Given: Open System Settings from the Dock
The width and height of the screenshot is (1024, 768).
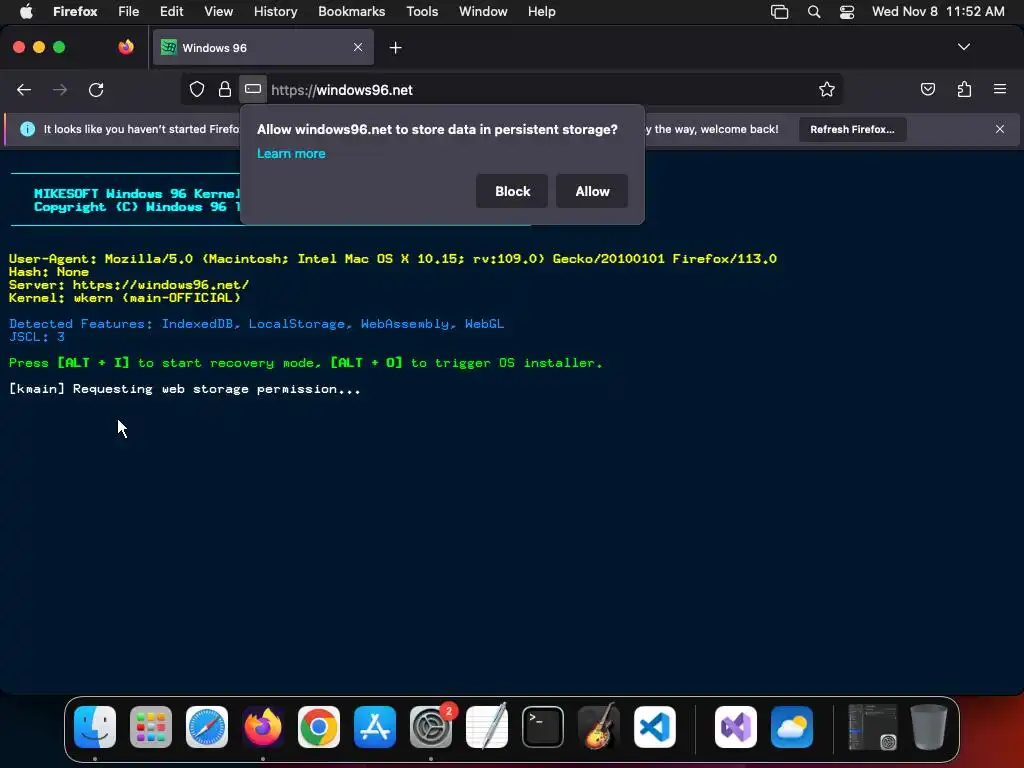Looking at the screenshot, I should pyautogui.click(x=431, y=727).
